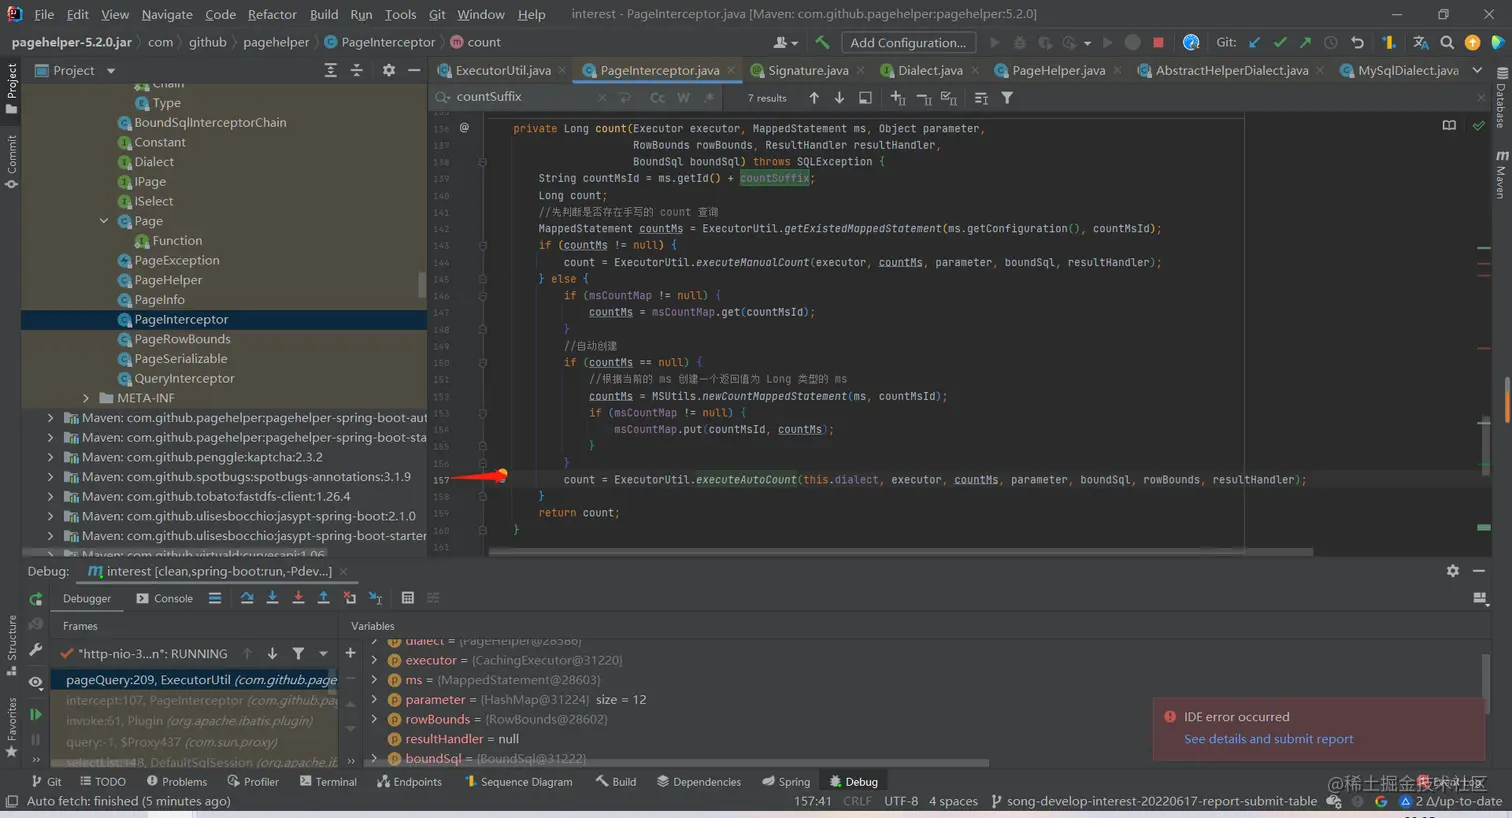Open the Git menu

(x=437, y=14)
